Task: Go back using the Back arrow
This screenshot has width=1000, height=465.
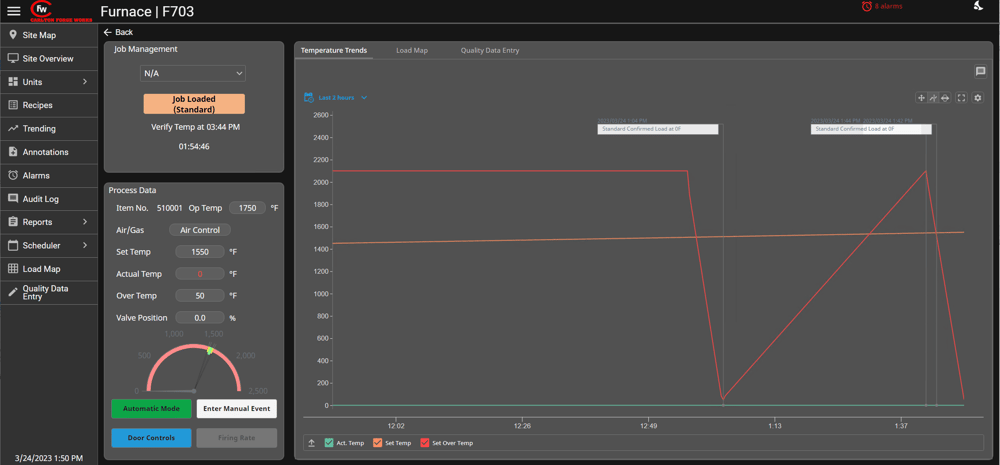Action: point(118,32)
